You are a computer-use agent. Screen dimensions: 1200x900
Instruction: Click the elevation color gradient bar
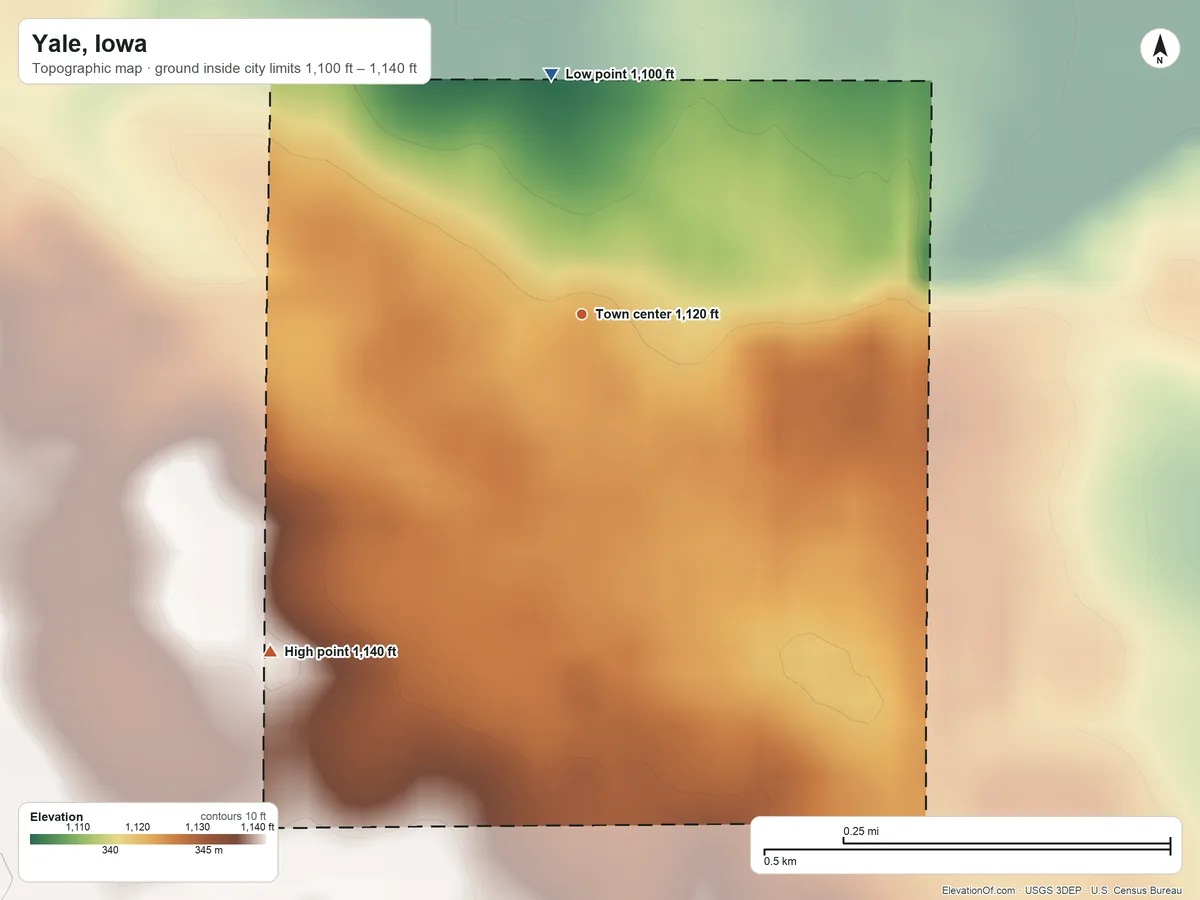(x=148, y=840)
